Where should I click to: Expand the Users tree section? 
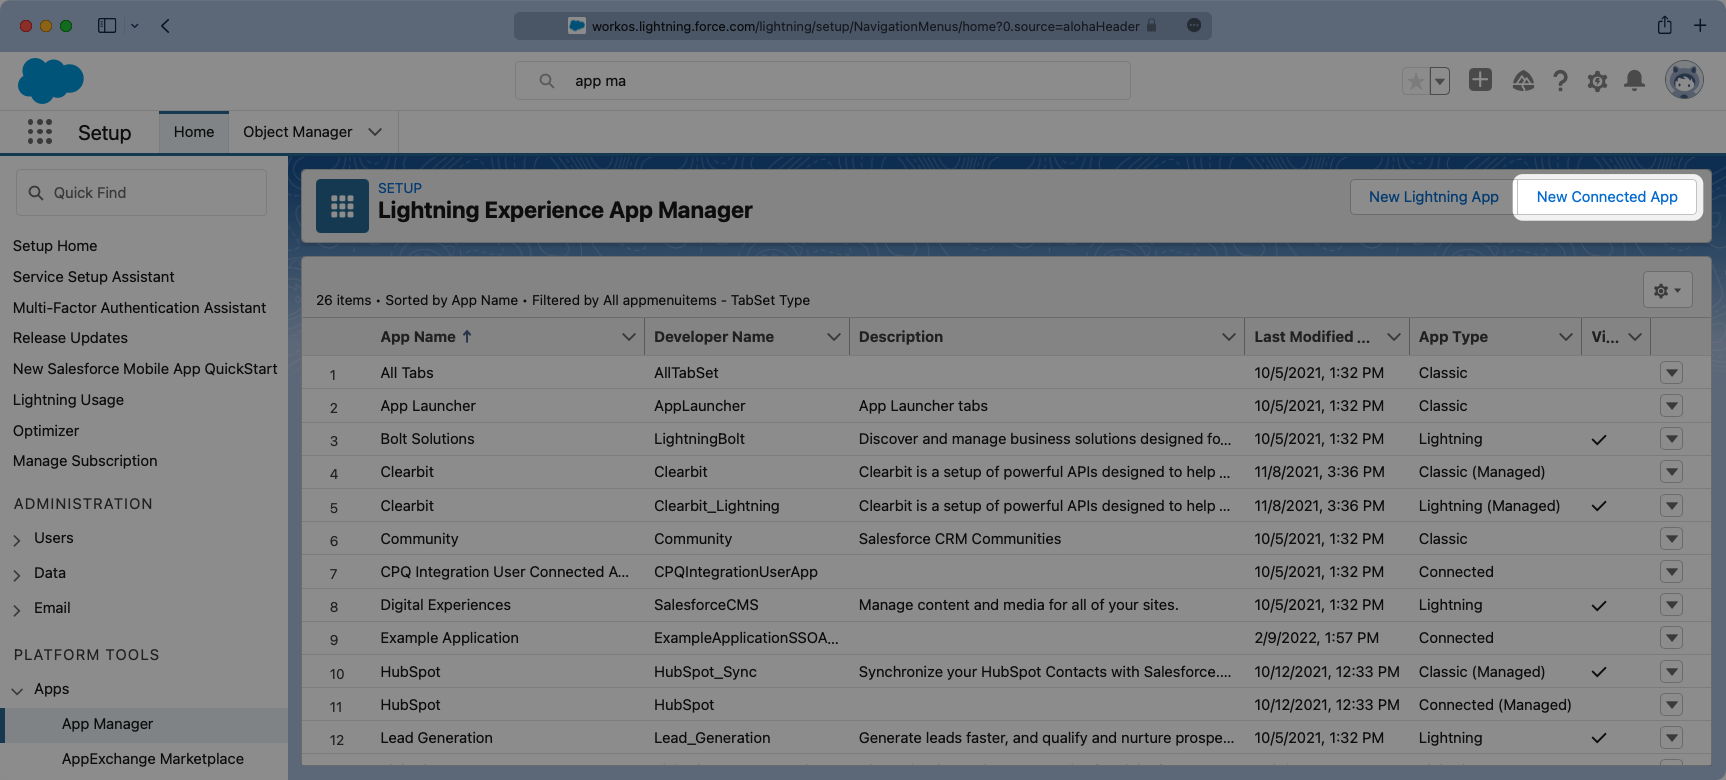17,540
